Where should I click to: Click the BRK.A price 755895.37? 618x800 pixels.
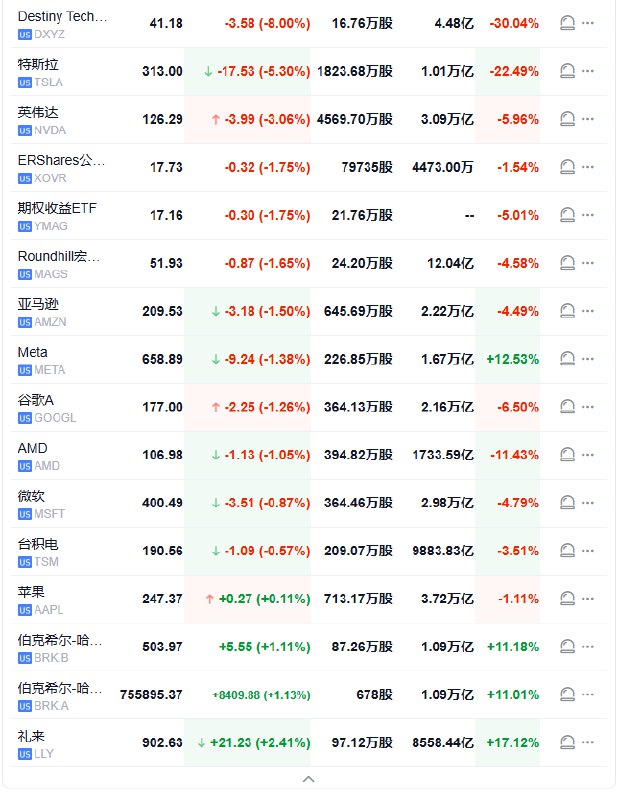(151, 694)
